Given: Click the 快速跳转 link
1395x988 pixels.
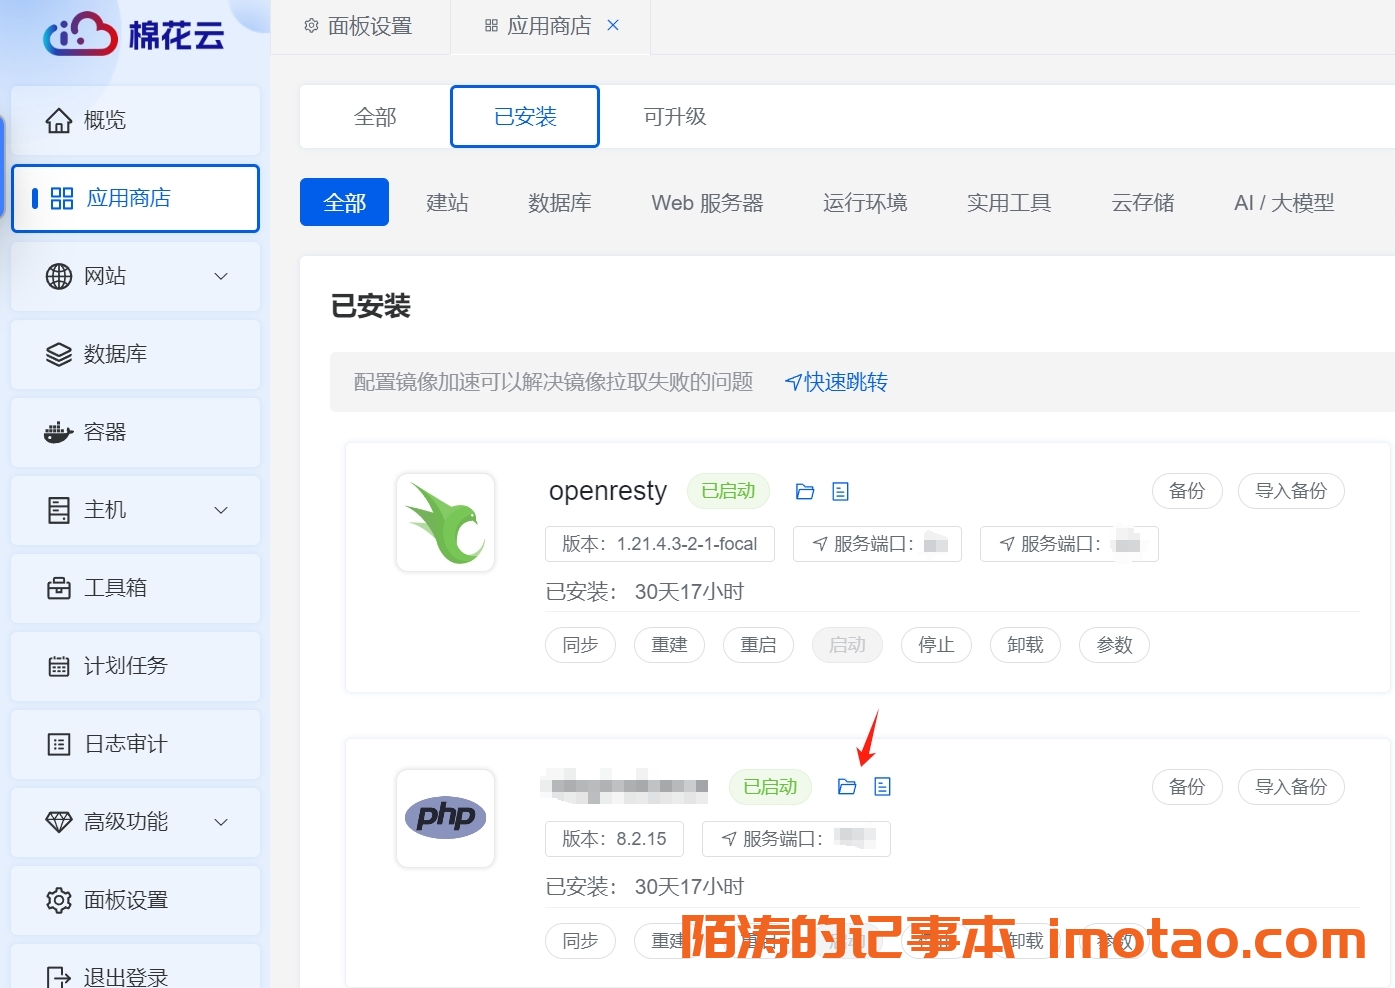Looking at the screenshot, I should point(836,382).
